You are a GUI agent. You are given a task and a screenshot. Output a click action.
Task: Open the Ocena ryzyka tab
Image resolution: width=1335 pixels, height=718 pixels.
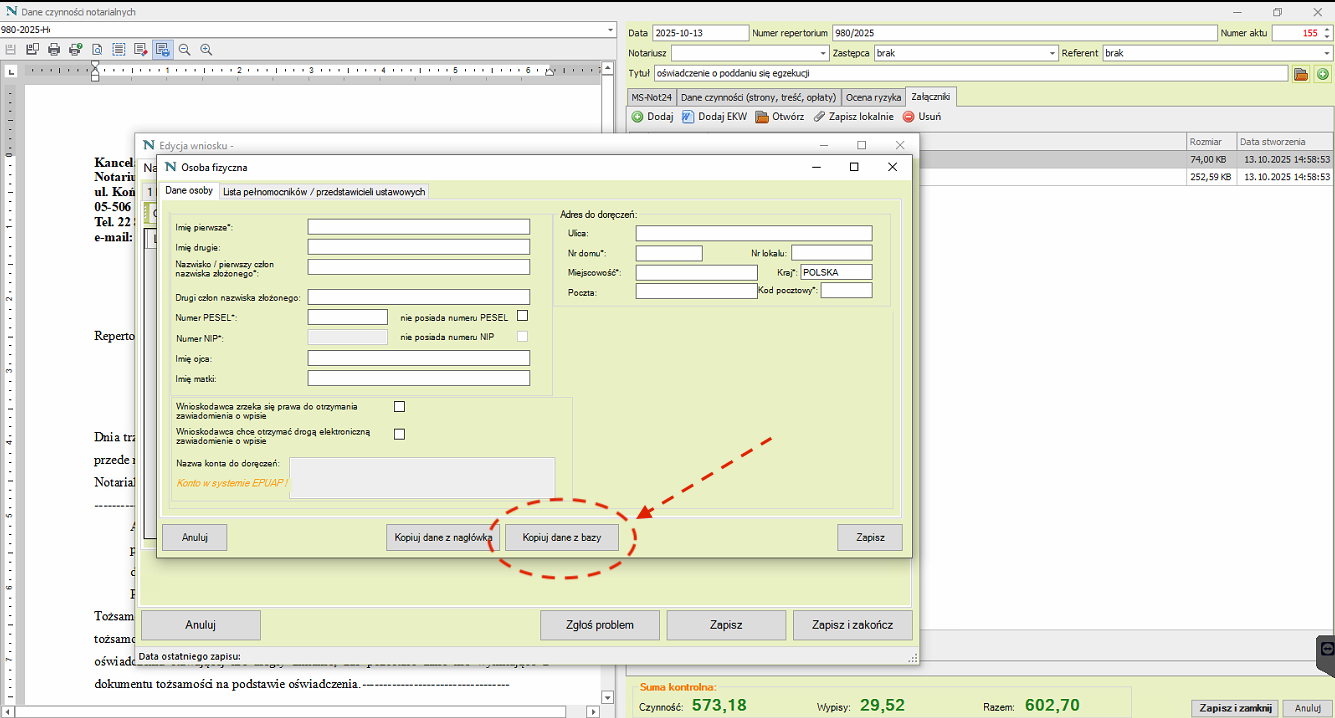pyautogui.click(x=872, y=97)
